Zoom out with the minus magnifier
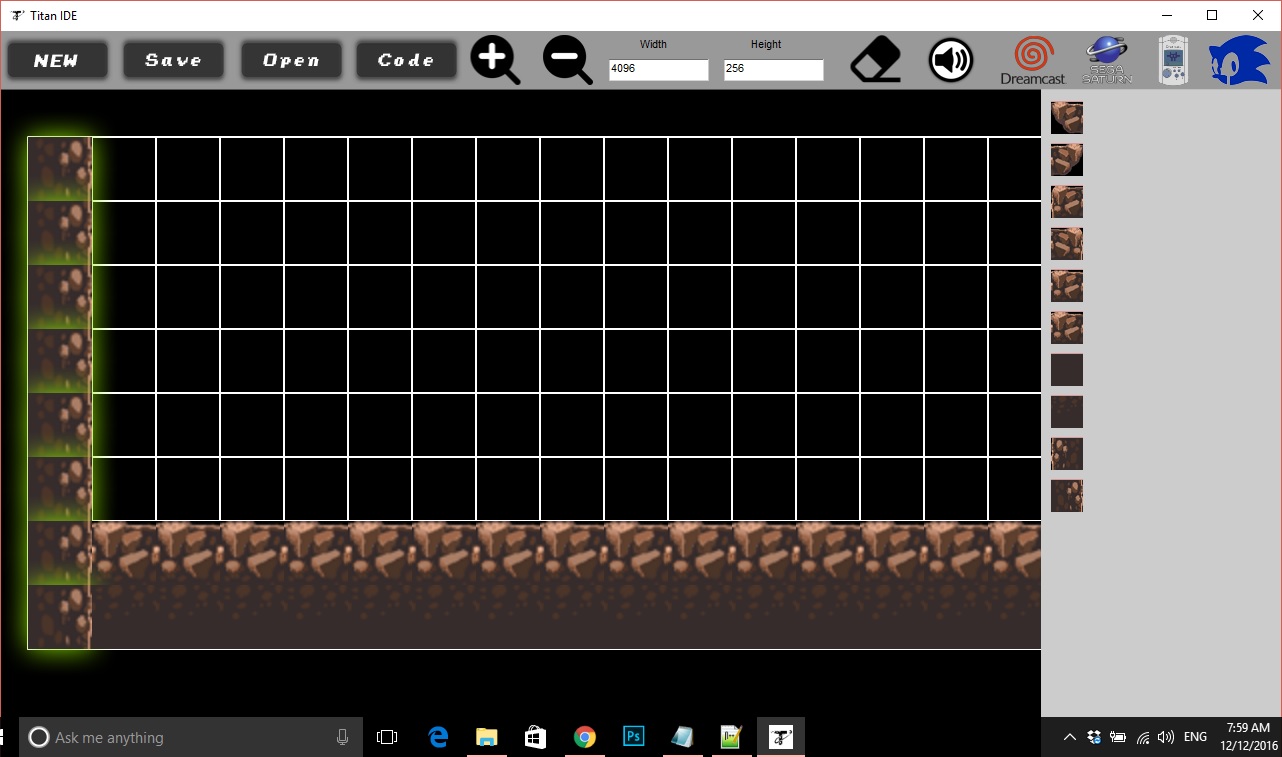The height and width of the screenshot is (757, 1282). pyautogui.click(x=568, y=60)
